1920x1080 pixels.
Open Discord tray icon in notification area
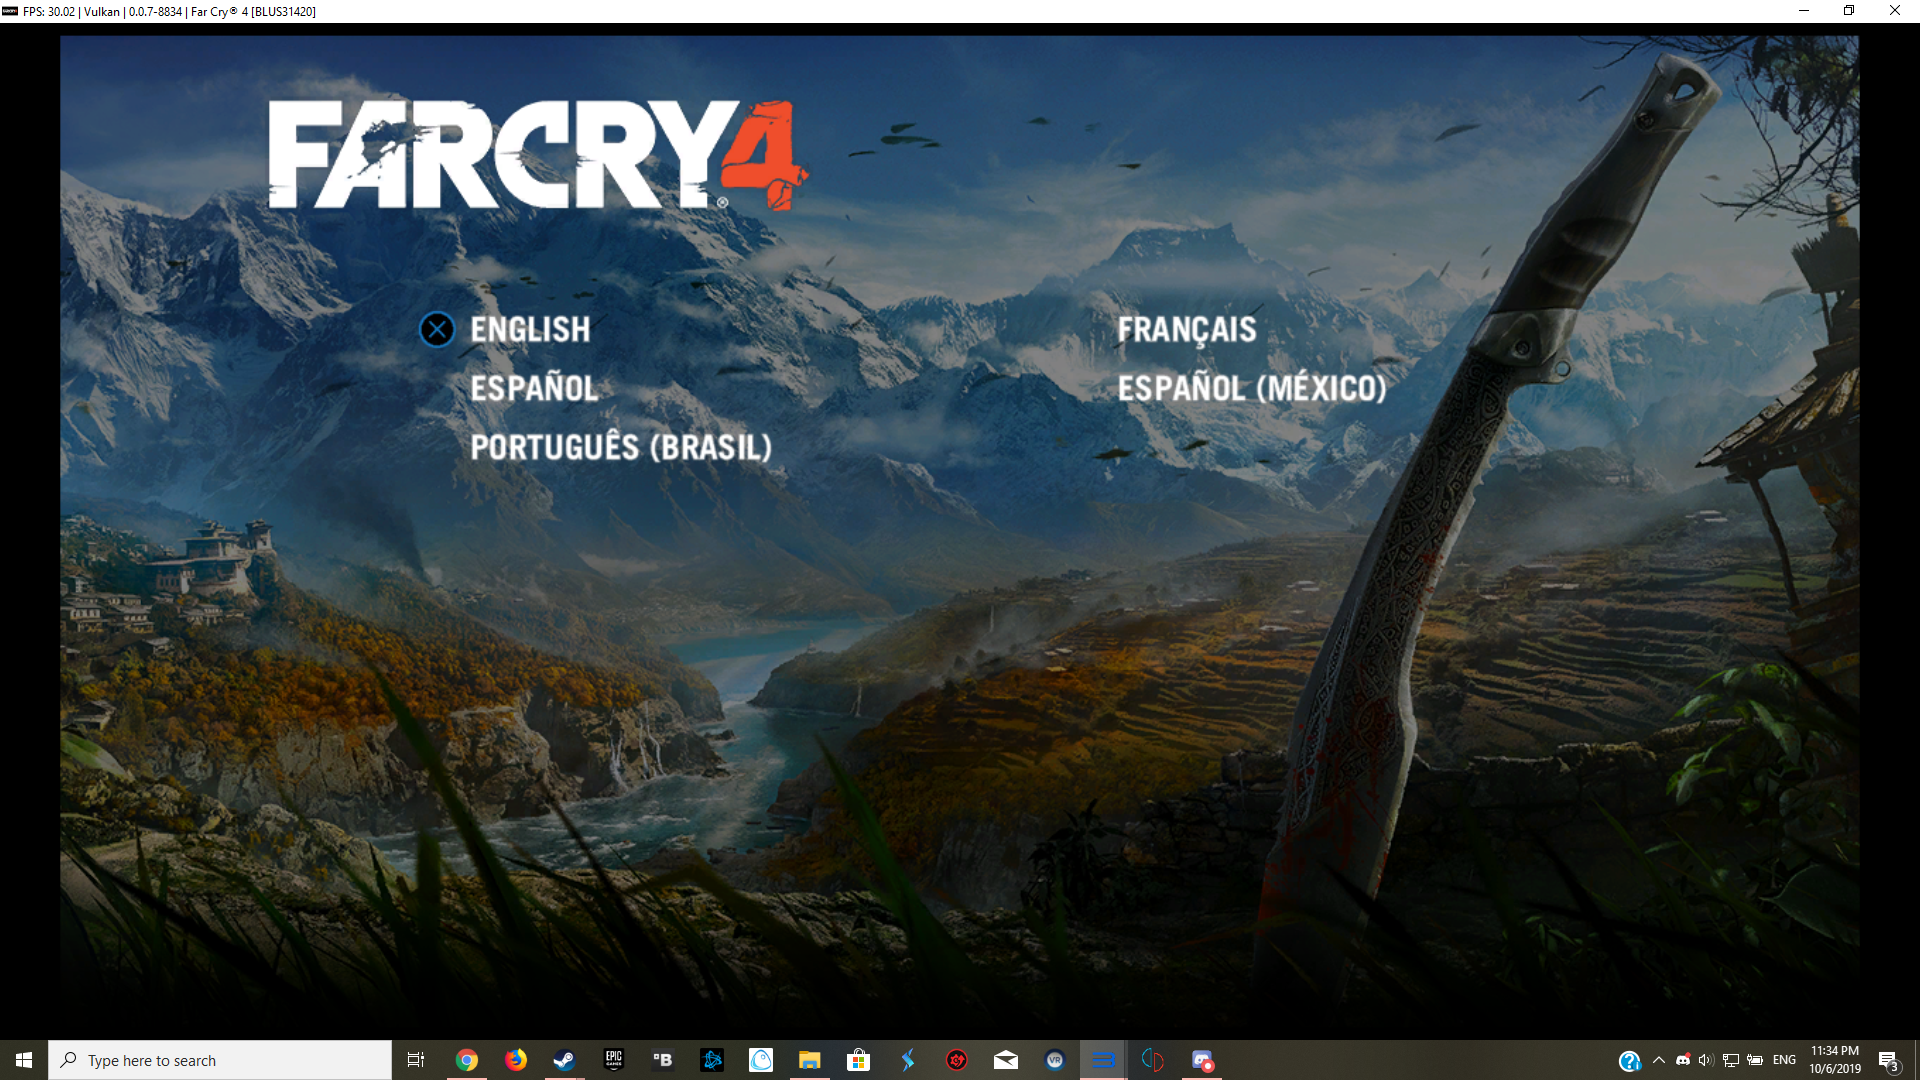tap(1683, 1060)
